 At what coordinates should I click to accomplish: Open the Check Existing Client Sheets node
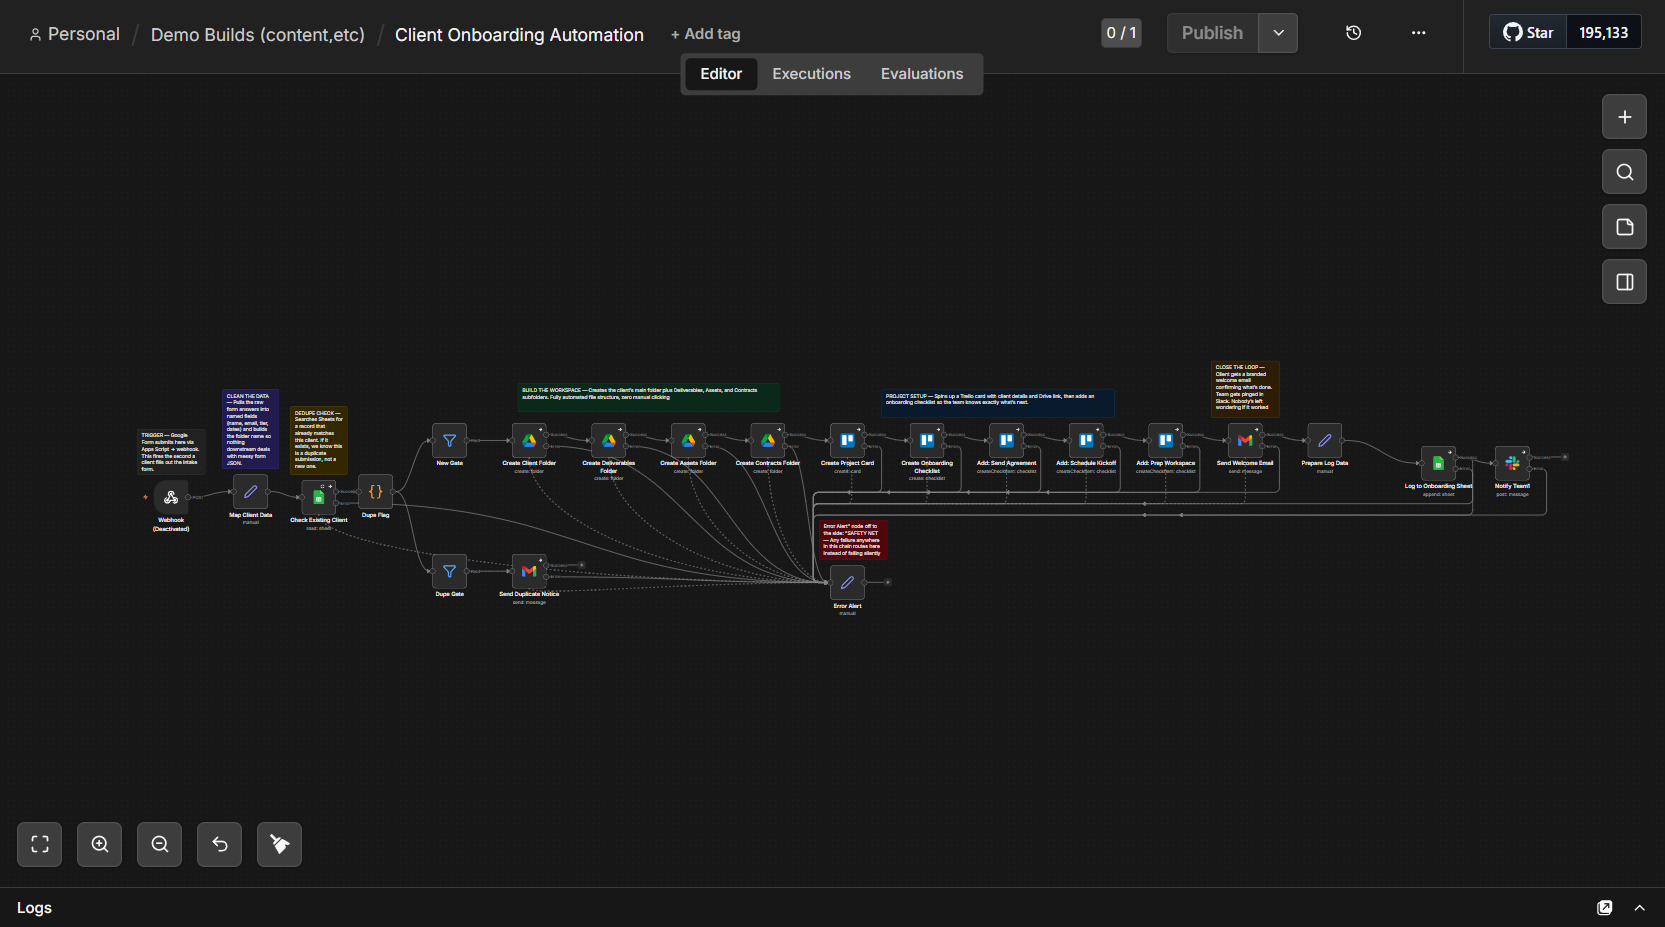coord(319,497)
